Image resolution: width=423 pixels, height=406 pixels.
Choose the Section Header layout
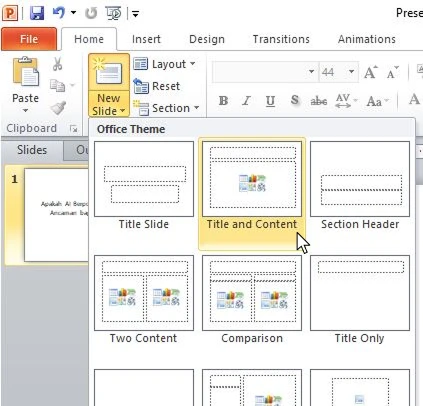point(360,185)
